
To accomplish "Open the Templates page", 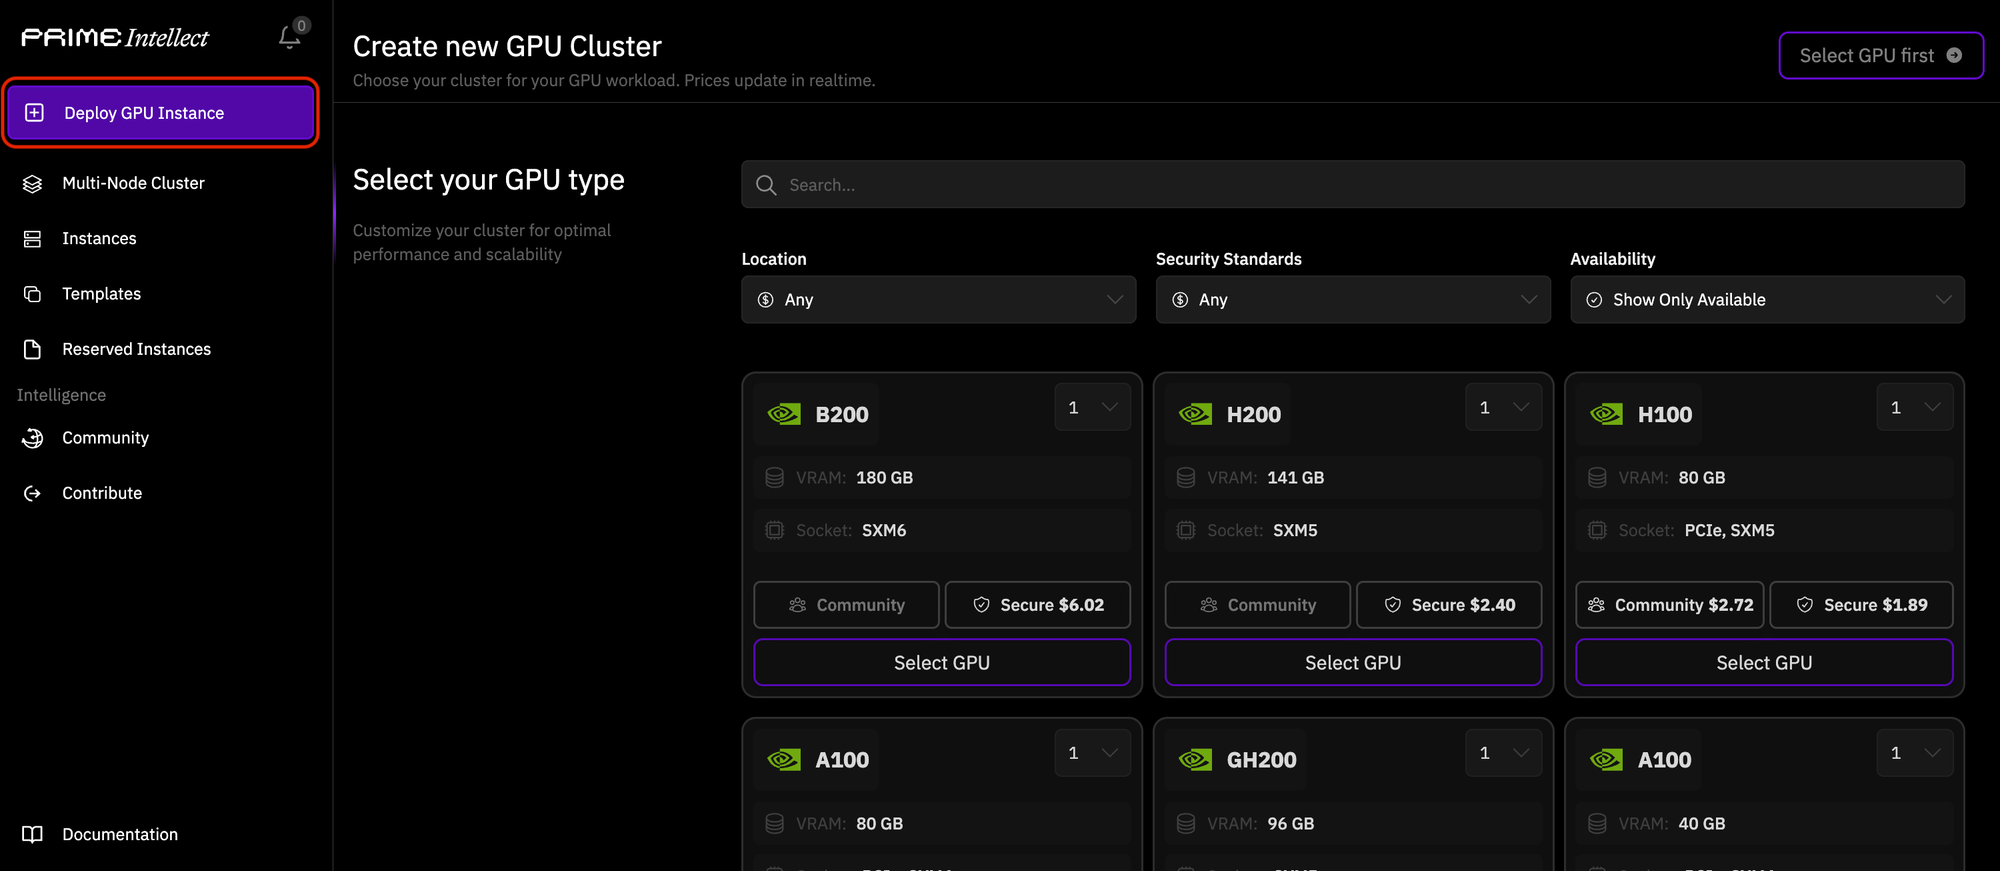I will 101,294.
